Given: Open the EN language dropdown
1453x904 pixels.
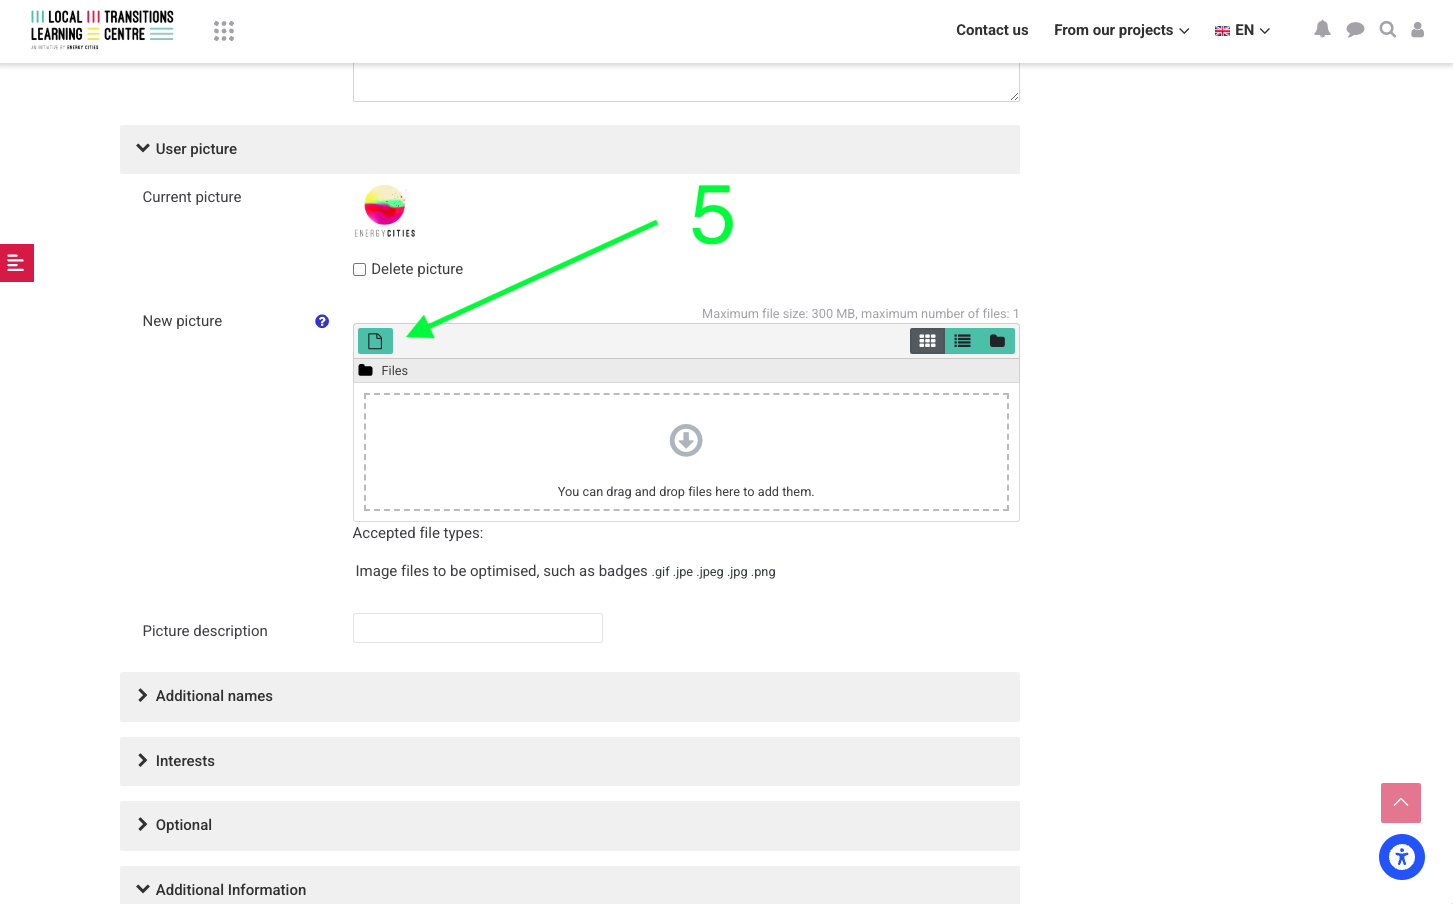Looking at the screenshot, I should click(1242, 30).
